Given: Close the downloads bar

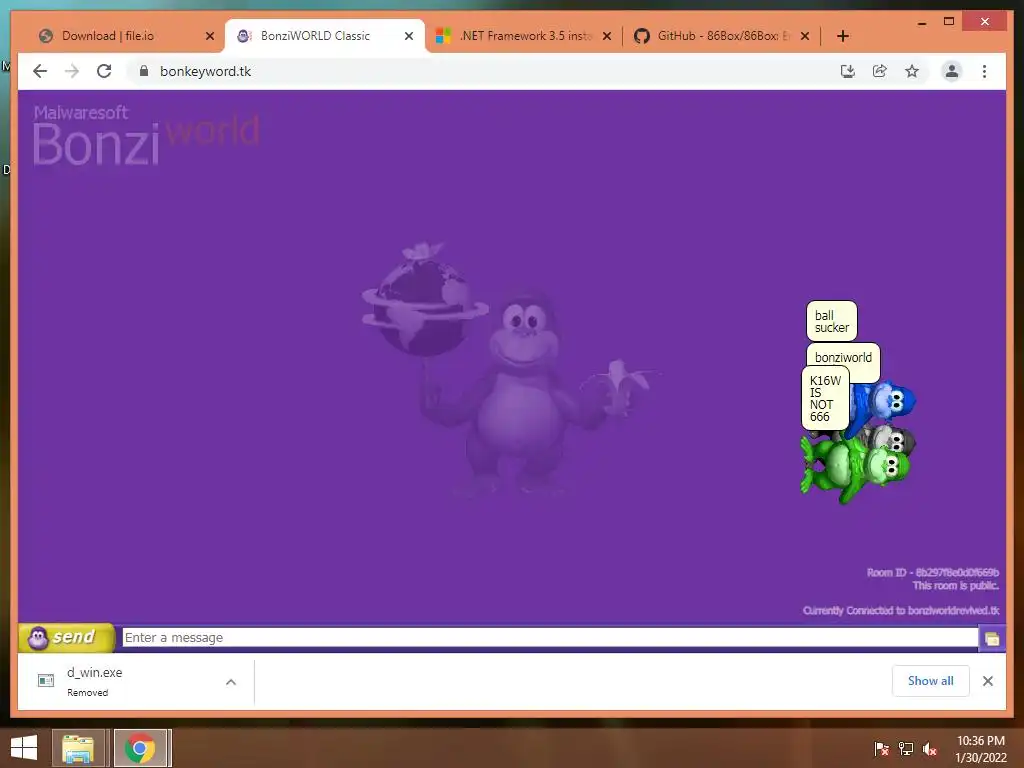Looking at the screenshot, I should coord(987,681).
